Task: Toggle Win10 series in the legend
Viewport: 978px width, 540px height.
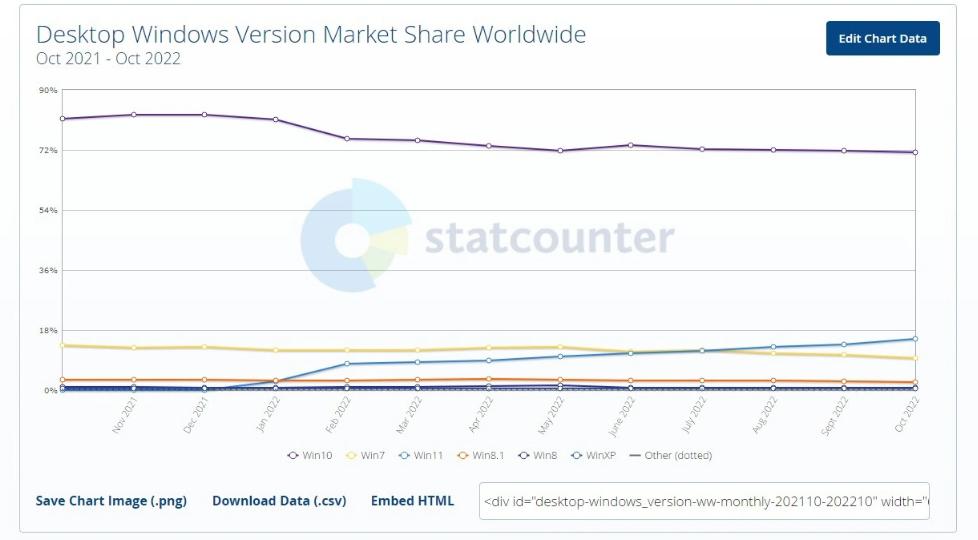Action: [x=310, y=456]
